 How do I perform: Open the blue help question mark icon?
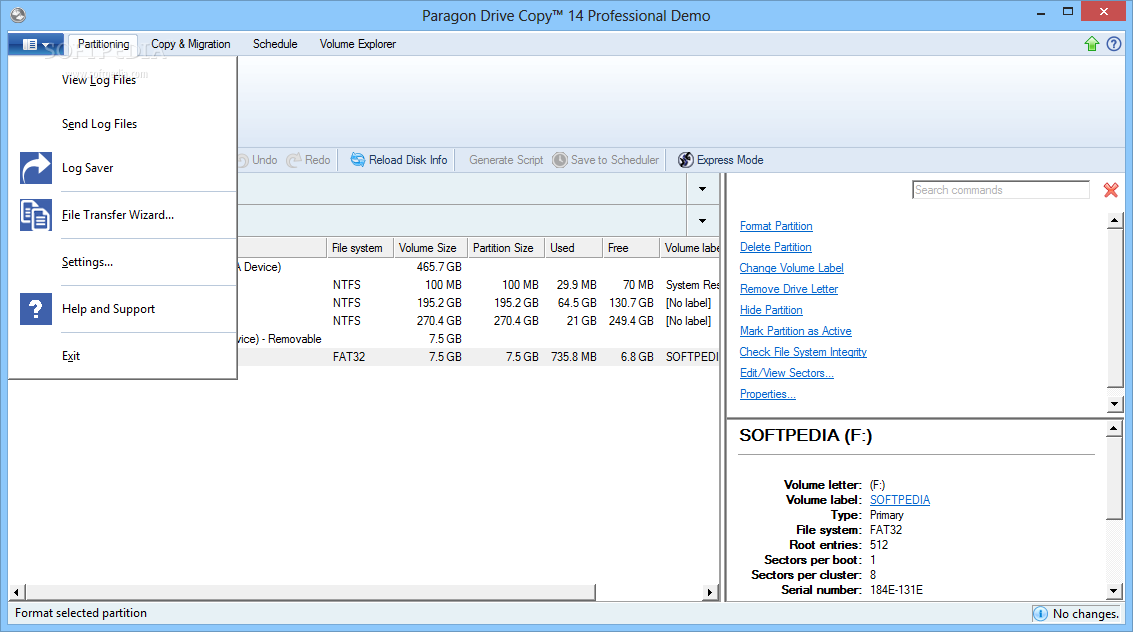point(1114,44)
